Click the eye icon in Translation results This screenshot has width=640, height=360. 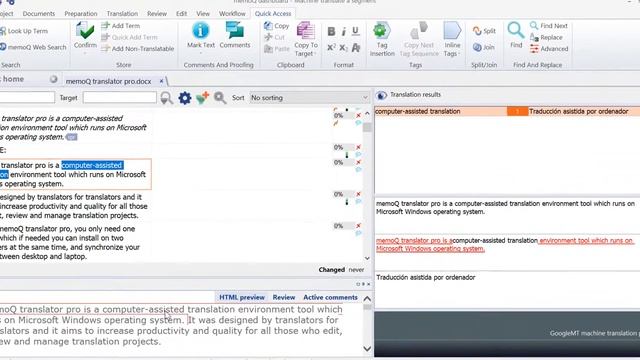tap(382, 95)
